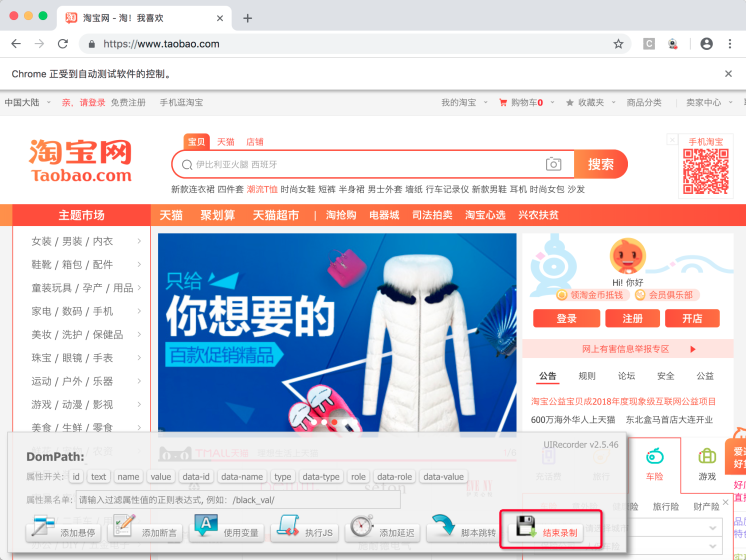The height and width of the screenshot is (560, 746).
Task: Click the orange mascot avatar
Action: click(x=628, y=256)
